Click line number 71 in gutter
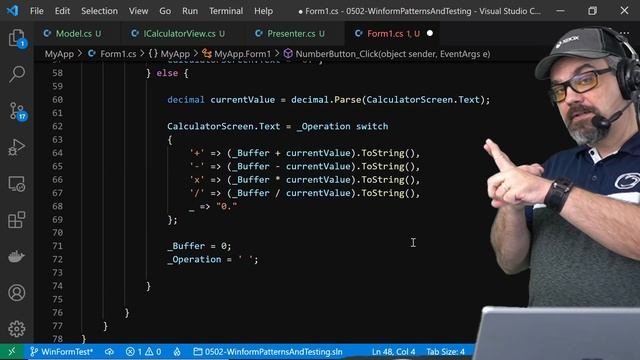Screen dimensions: 640x360 coord(57,246)
